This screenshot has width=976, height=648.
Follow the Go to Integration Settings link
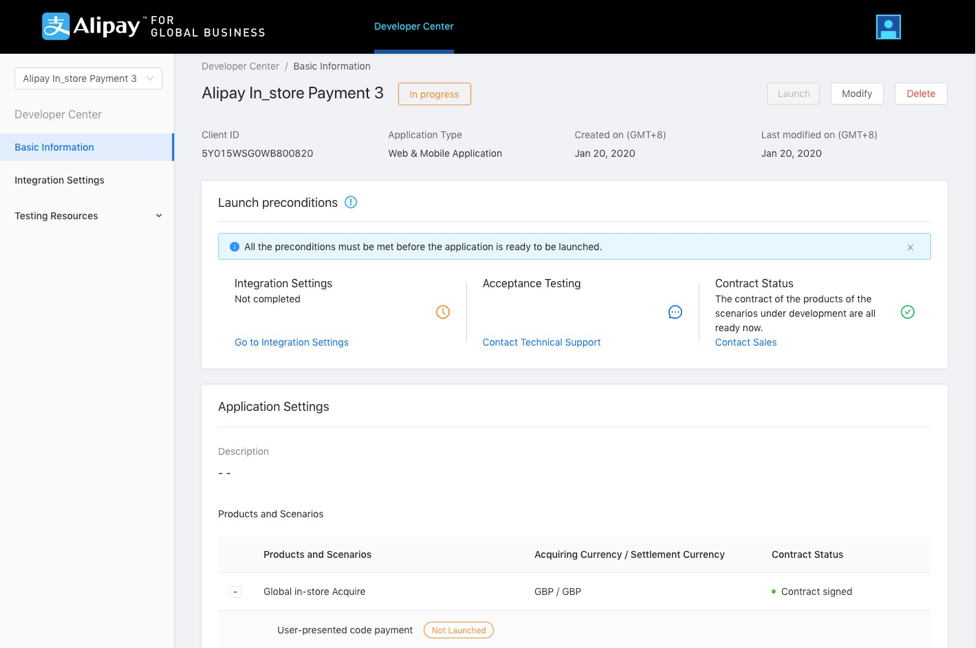(x=291, y=342)
